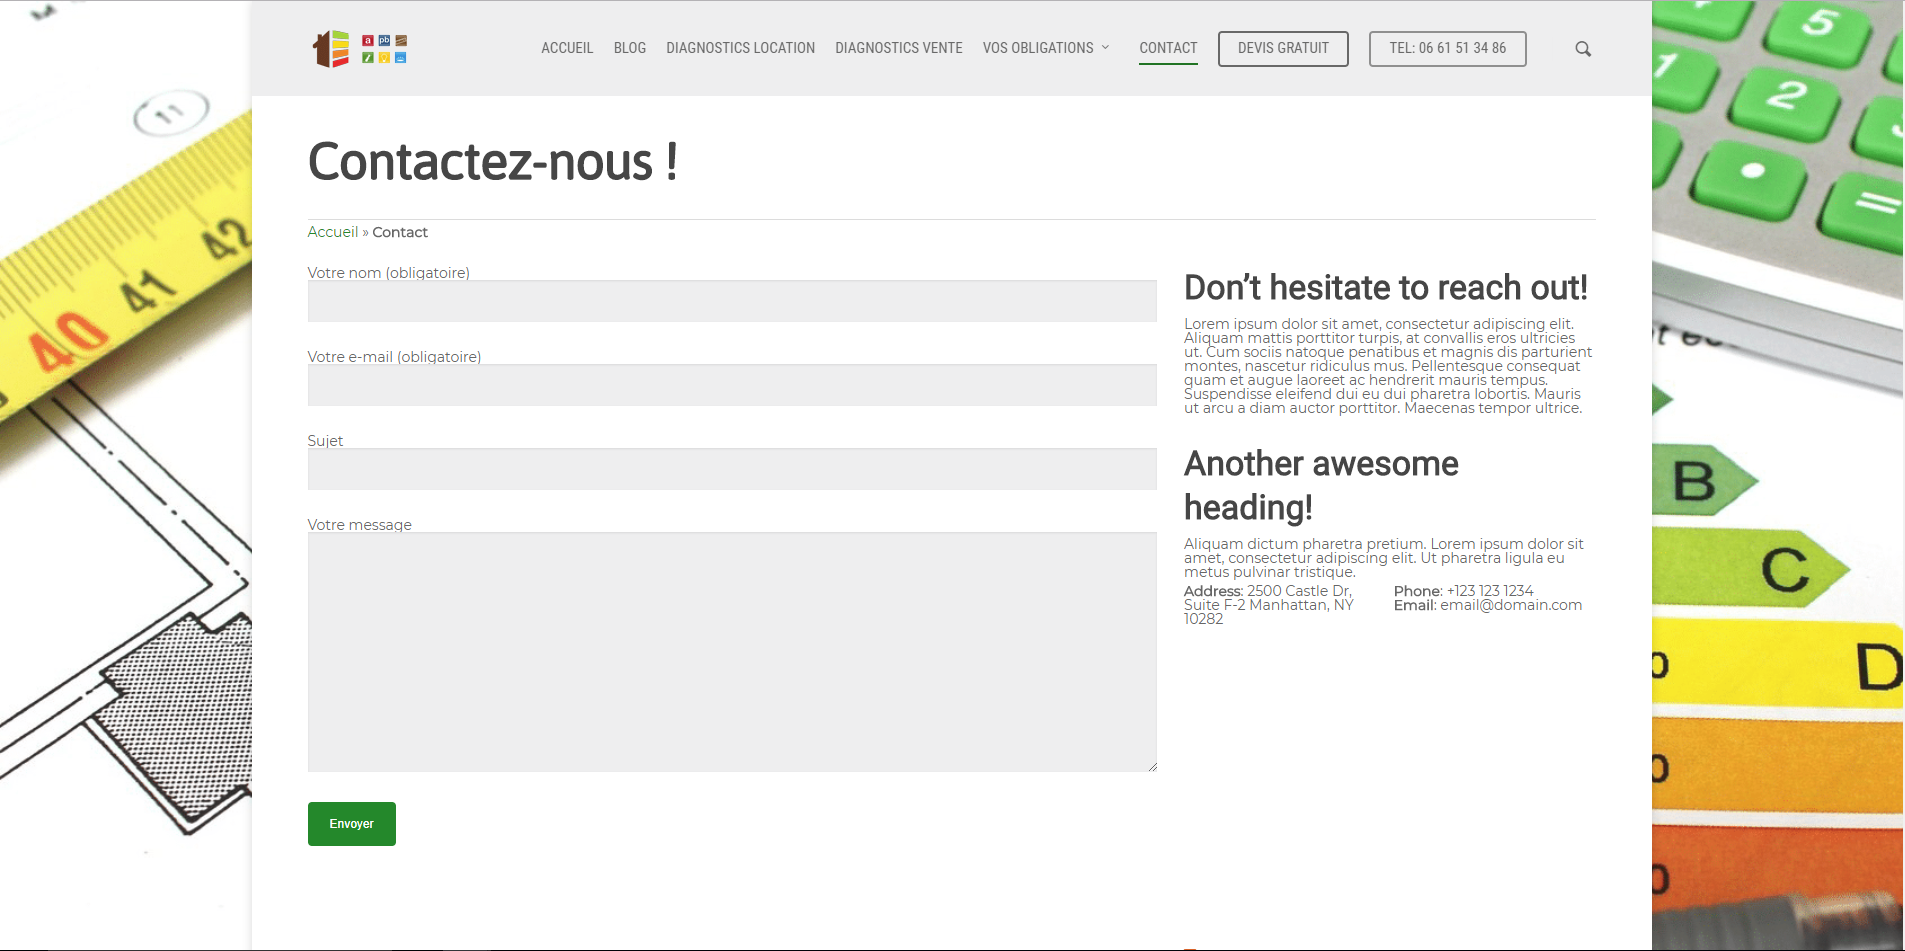Click the phone number +123 123 1234
This screenshot has width=1905, height=951.
pyautogui.click(x=1489, y=591)
